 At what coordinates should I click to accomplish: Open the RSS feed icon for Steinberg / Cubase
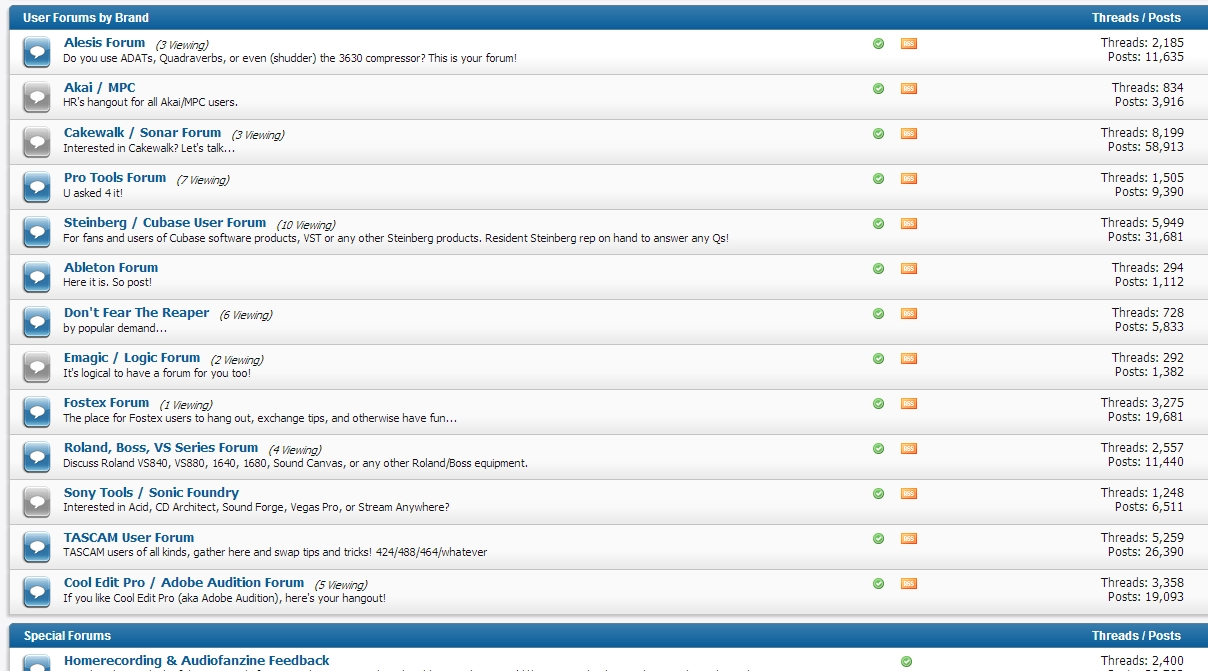[x=908, y=224]
